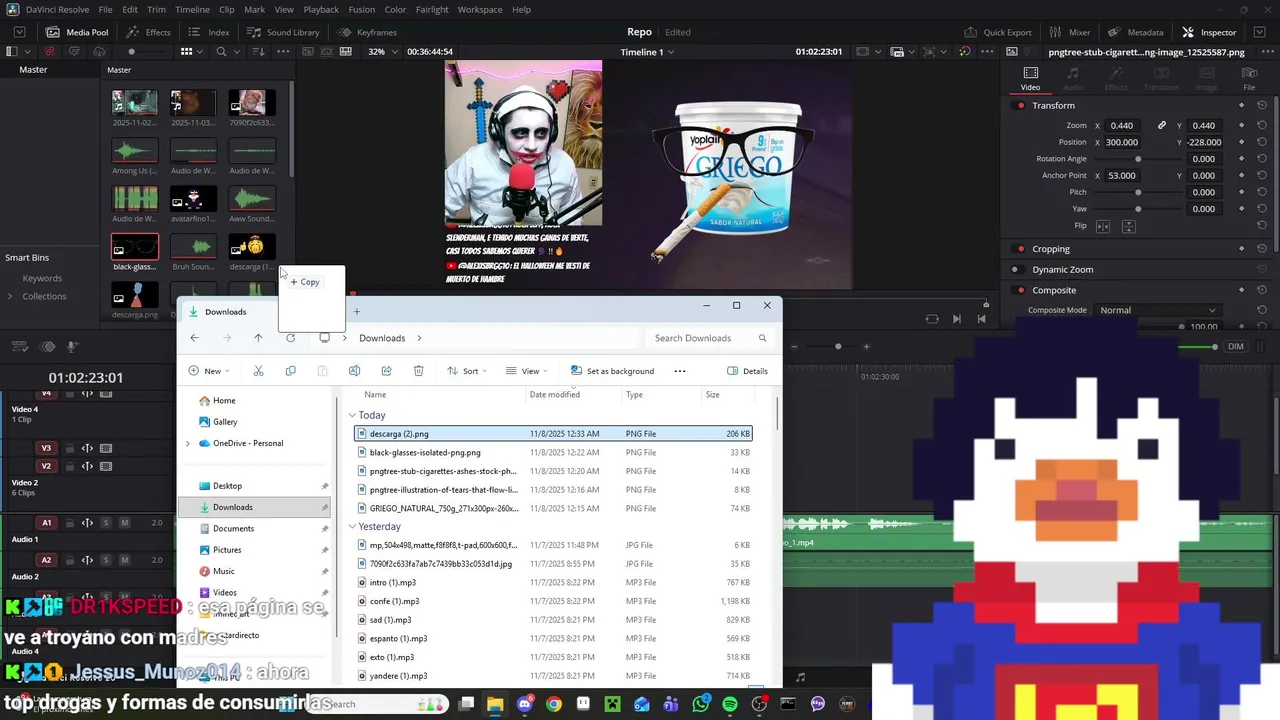Click the Set as background button
Screen dimensions: 1280x720
(612, 371)
